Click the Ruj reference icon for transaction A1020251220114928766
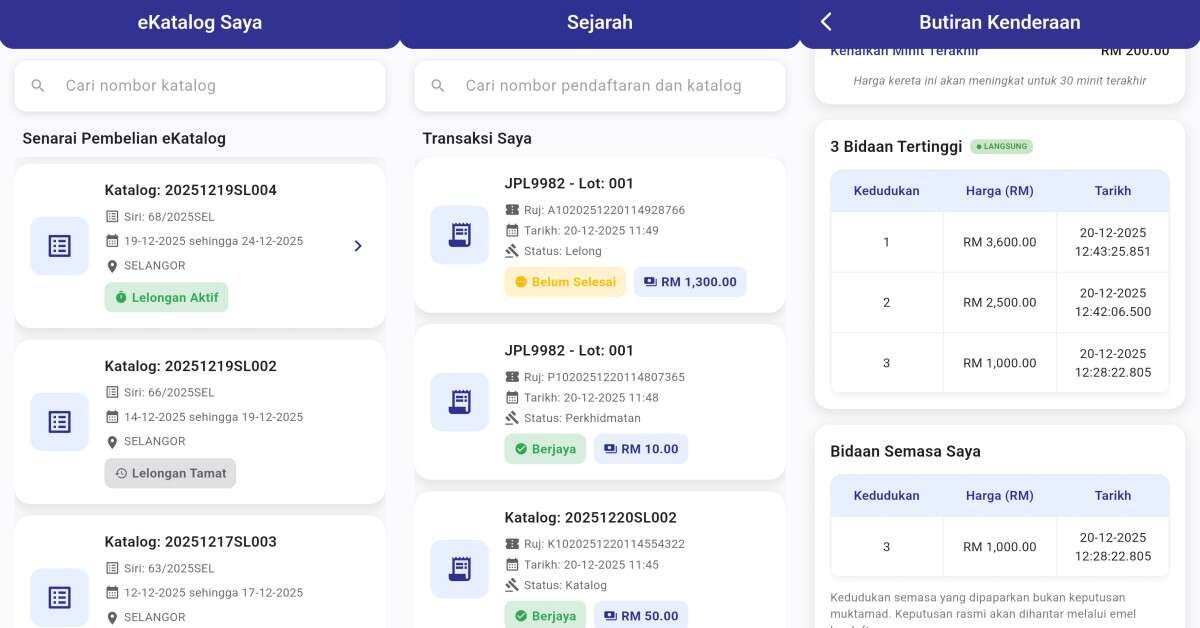This screenshot has height=628, width=1200. 511,210
